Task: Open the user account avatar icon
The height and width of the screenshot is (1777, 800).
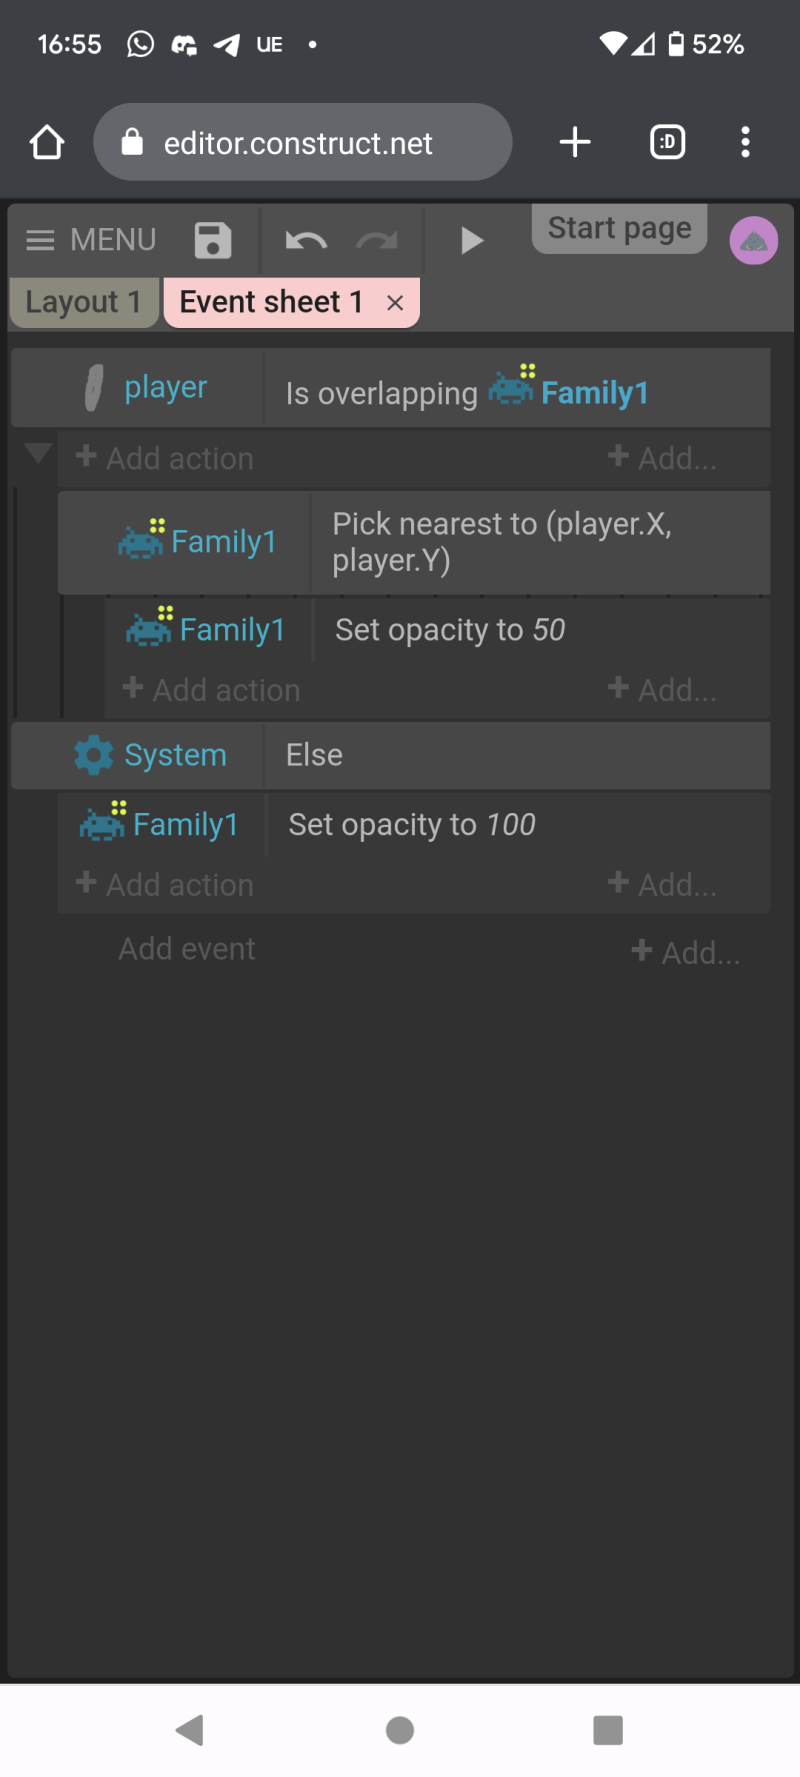Action: (x=754, y=241)
